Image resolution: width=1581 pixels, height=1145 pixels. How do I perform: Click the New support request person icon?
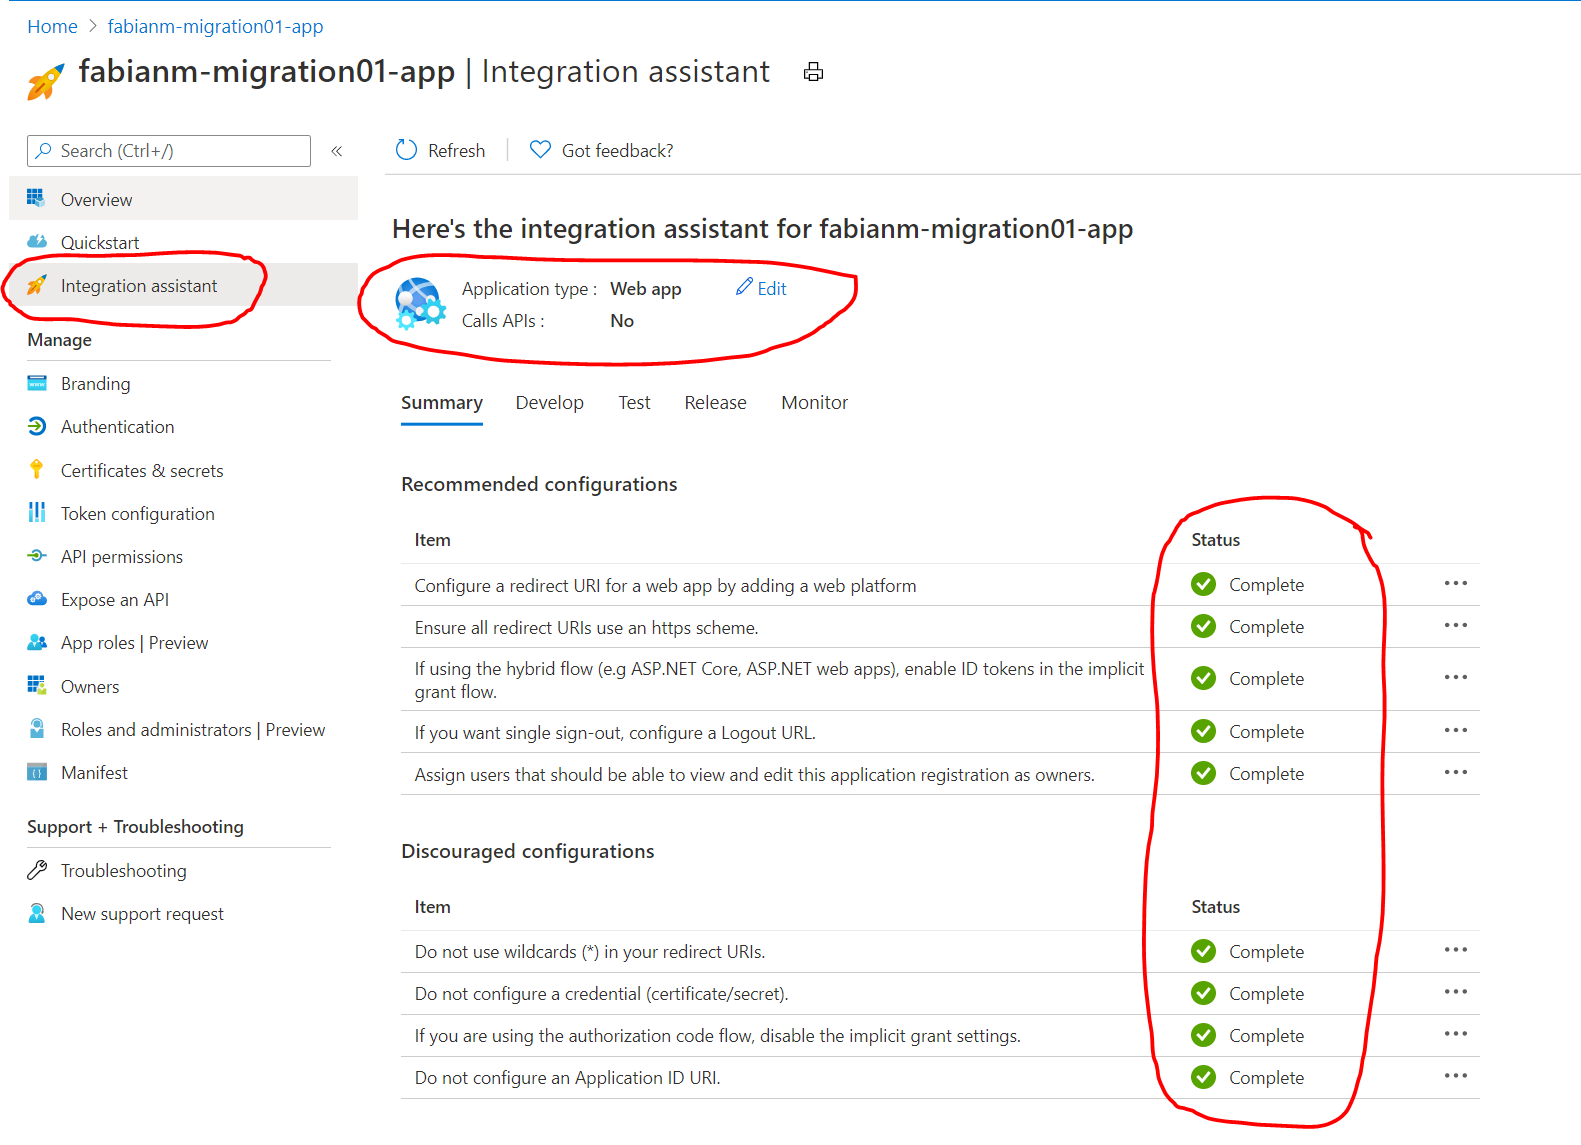pos(37,913)
